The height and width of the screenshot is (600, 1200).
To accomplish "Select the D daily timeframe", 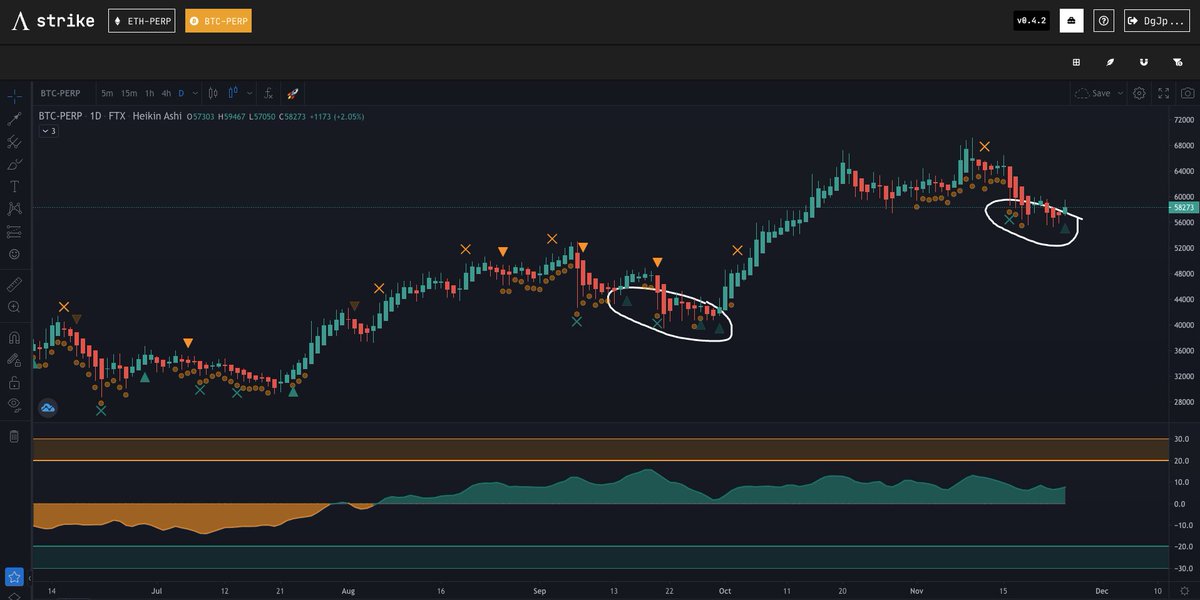I will click(181, 93).
